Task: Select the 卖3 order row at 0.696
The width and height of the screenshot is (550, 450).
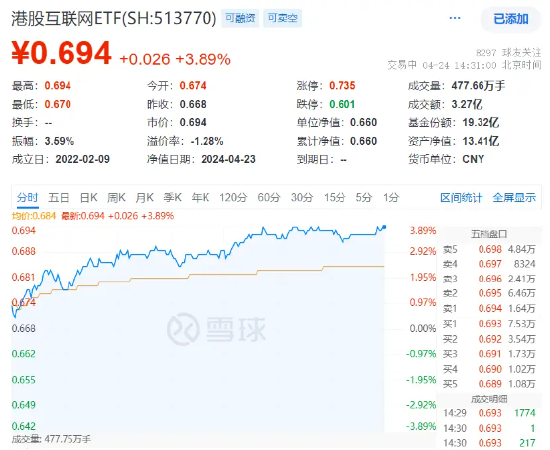Action: coord(489,279)
